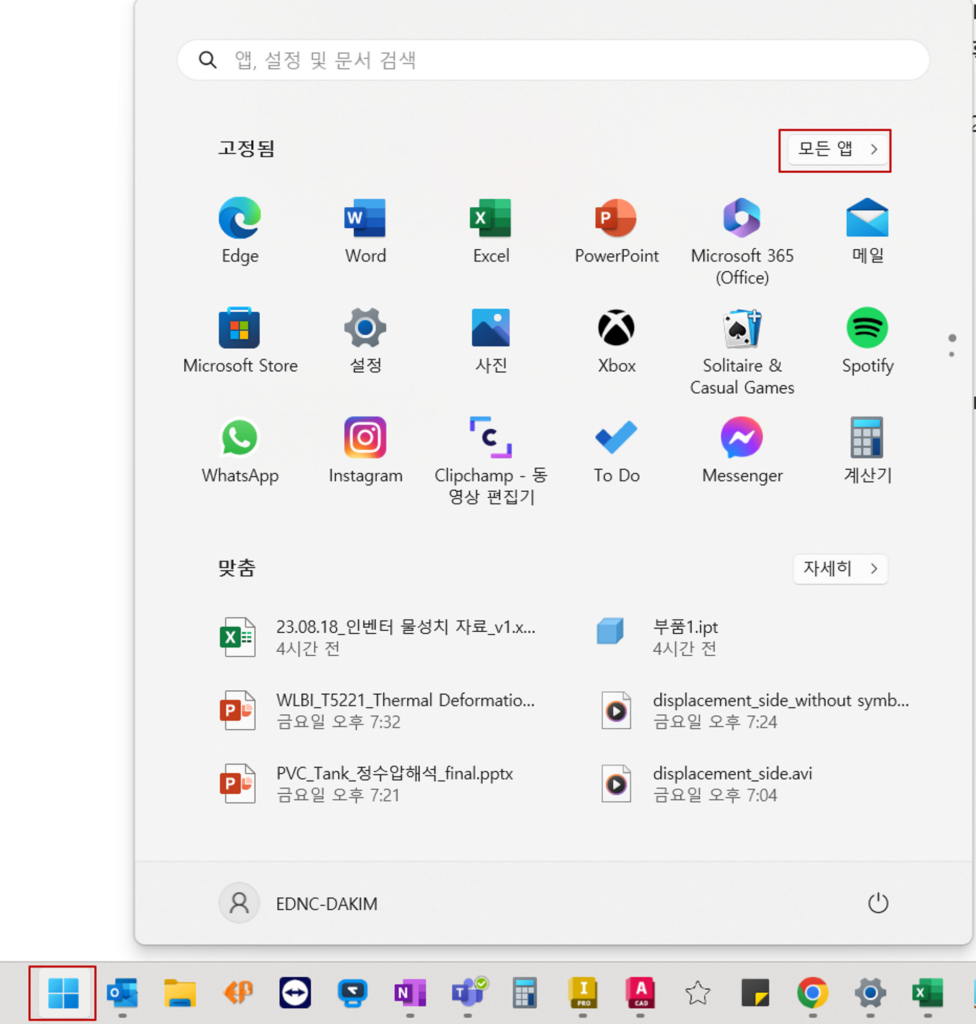Open AutoCAD from the taskbar
Screen dimensions: 976x1024
click(x=640, y=993)
